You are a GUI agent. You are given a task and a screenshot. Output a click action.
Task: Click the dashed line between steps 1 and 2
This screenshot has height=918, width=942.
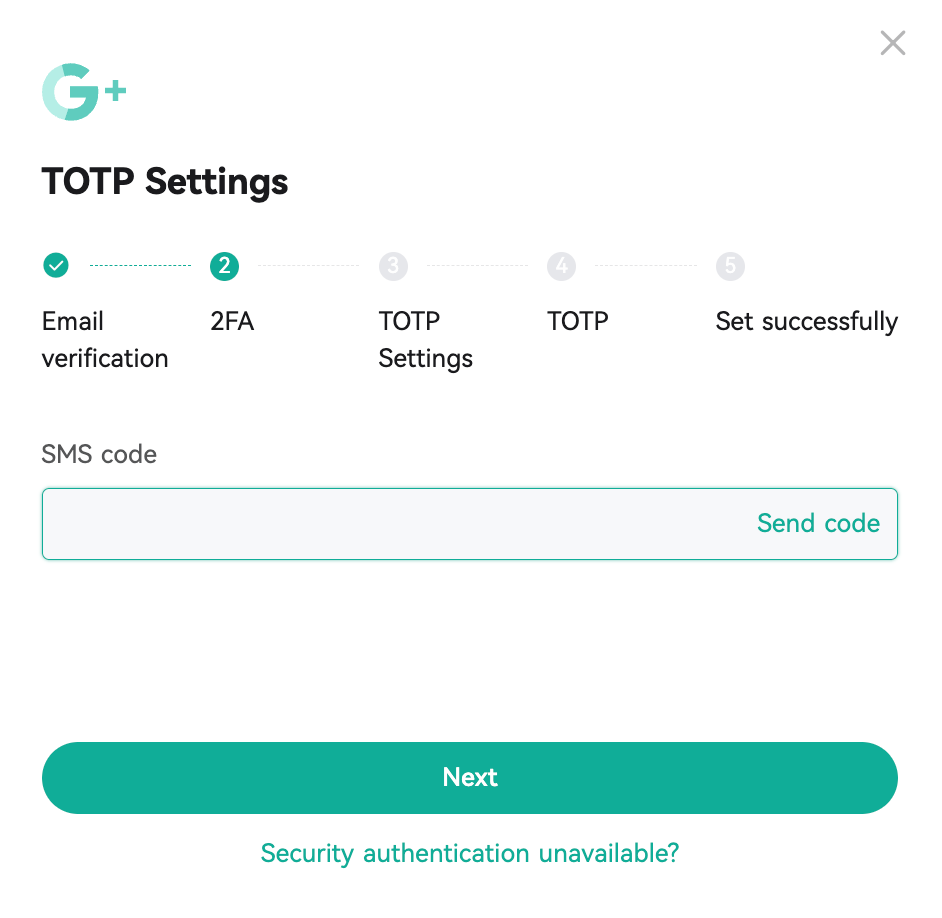coord(140,265)
